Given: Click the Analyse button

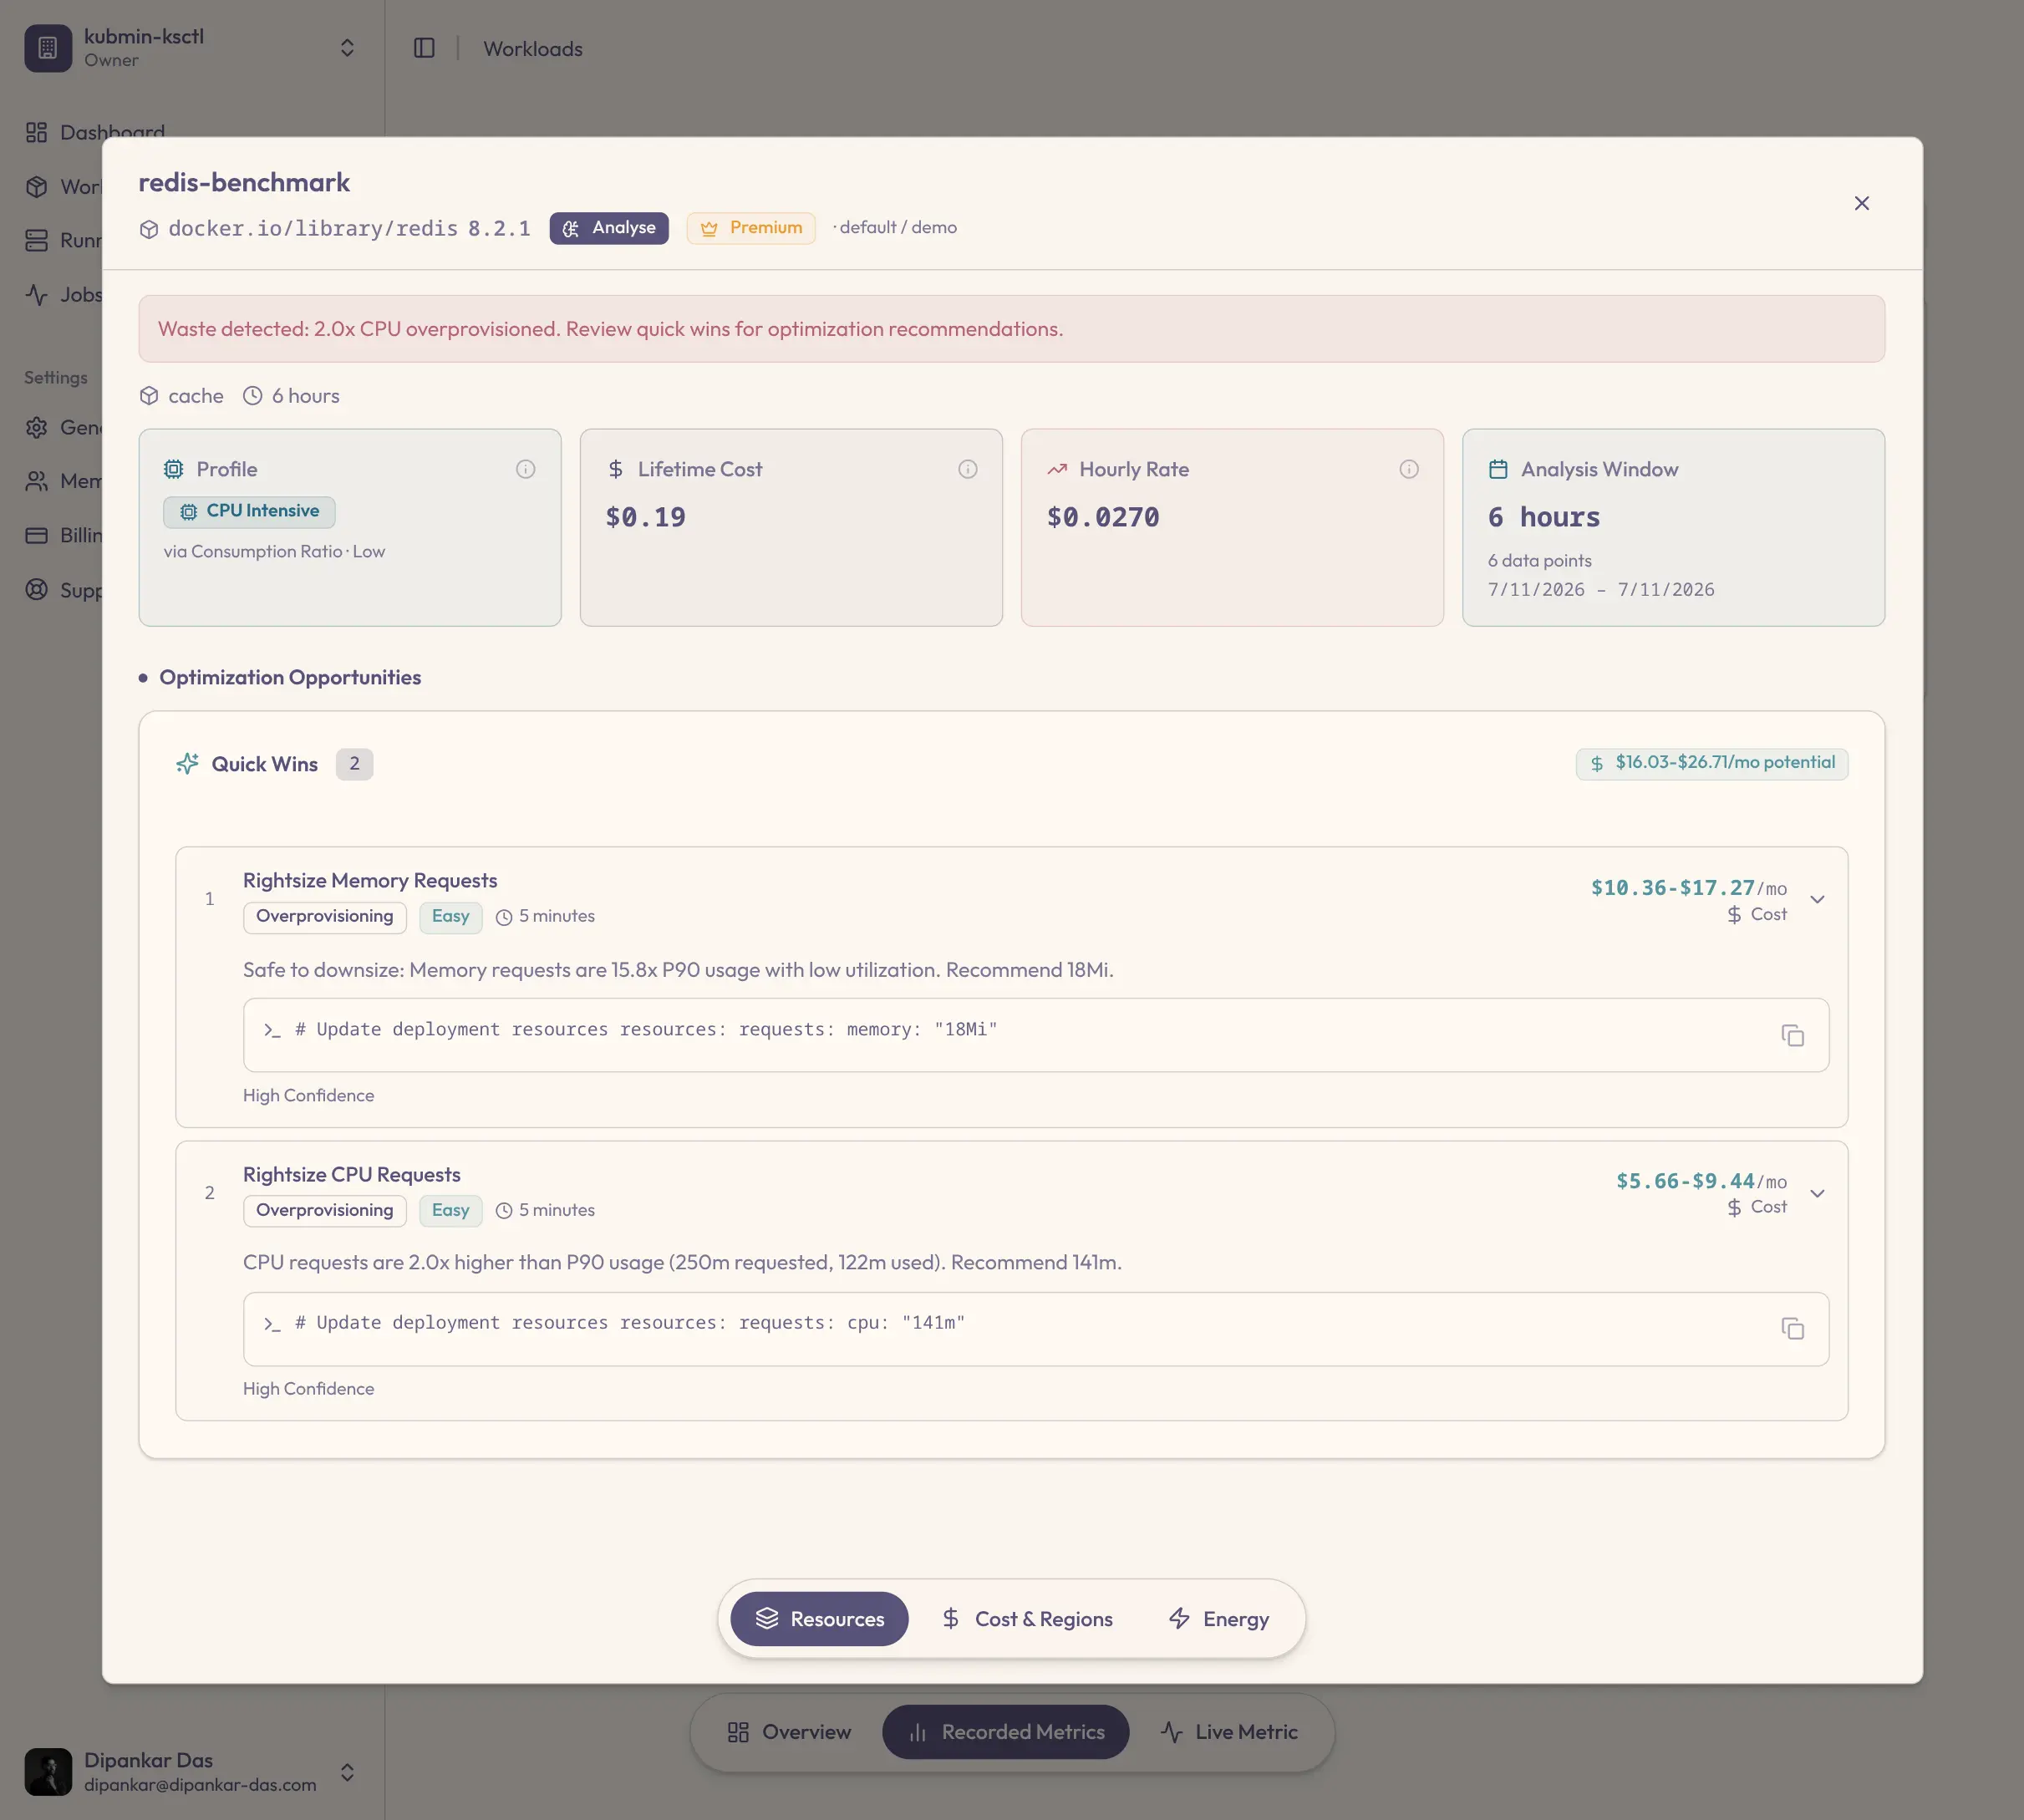Looking at the screenshot, I should (x=608, y=228).
